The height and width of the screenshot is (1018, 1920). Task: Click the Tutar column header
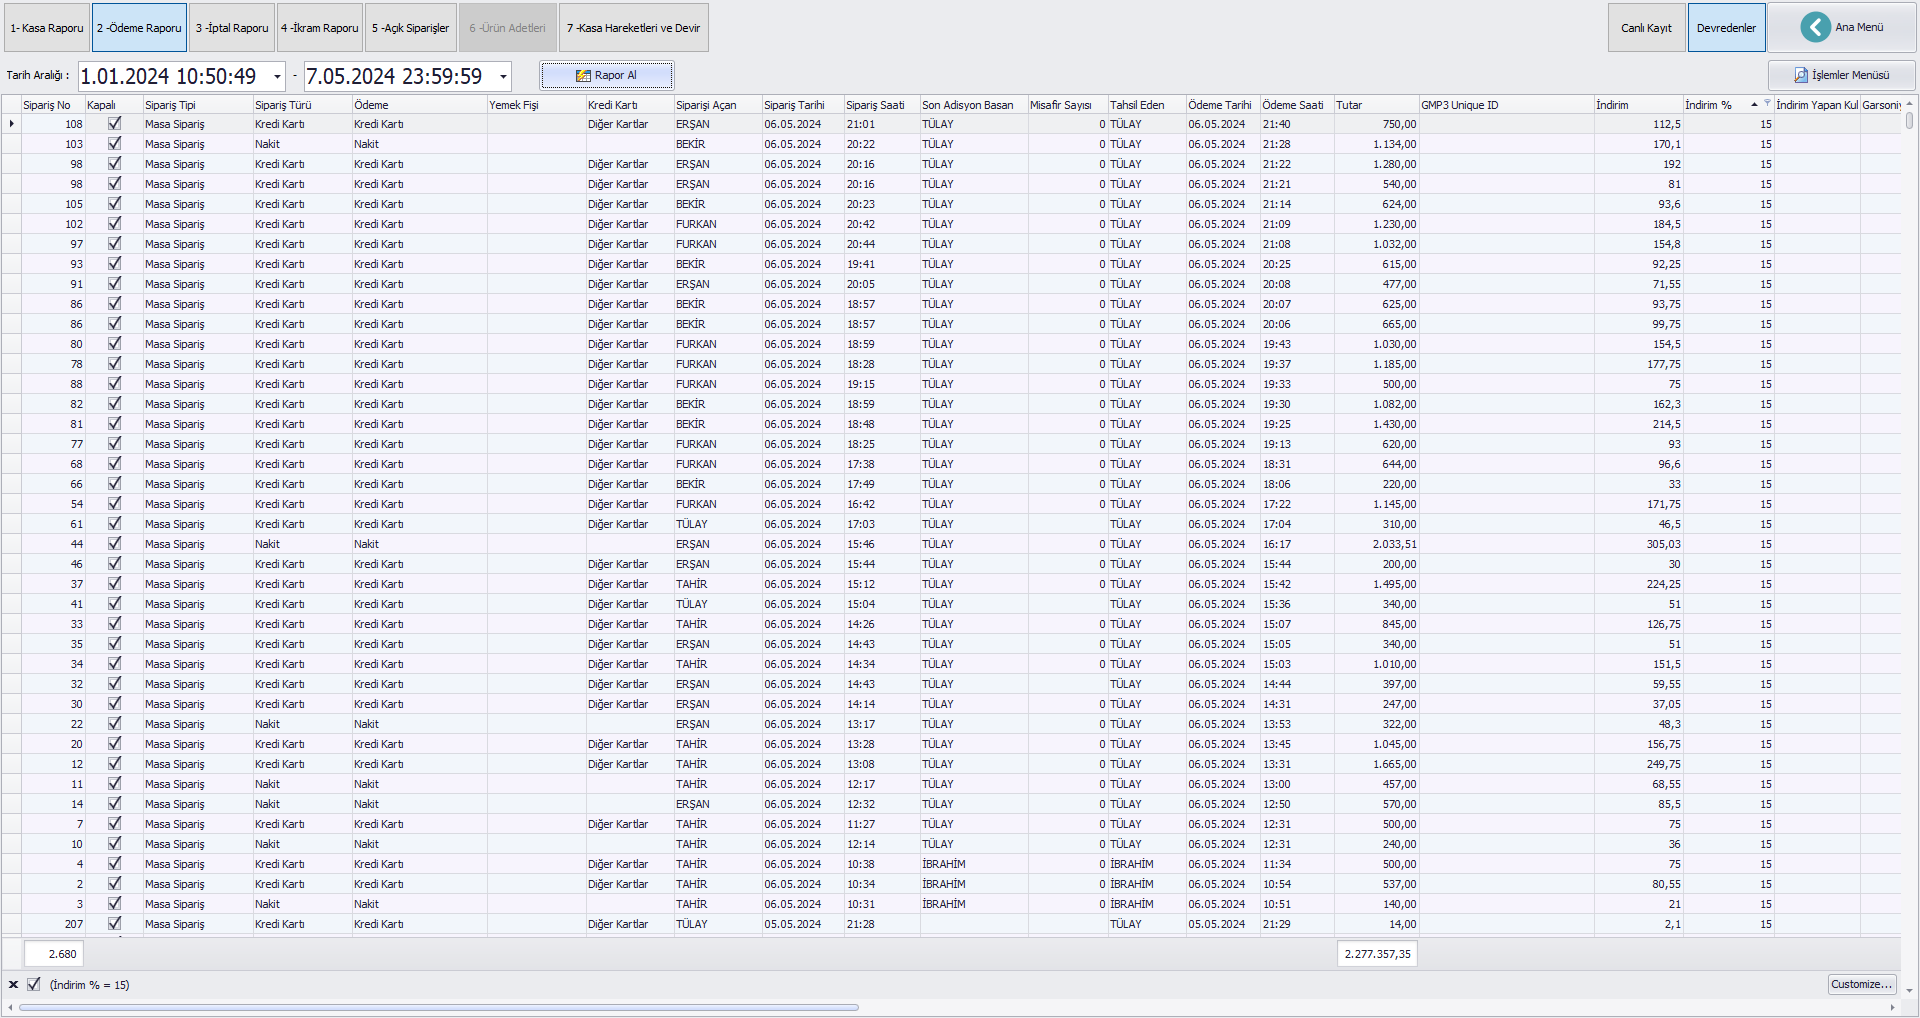point(1376,105)
